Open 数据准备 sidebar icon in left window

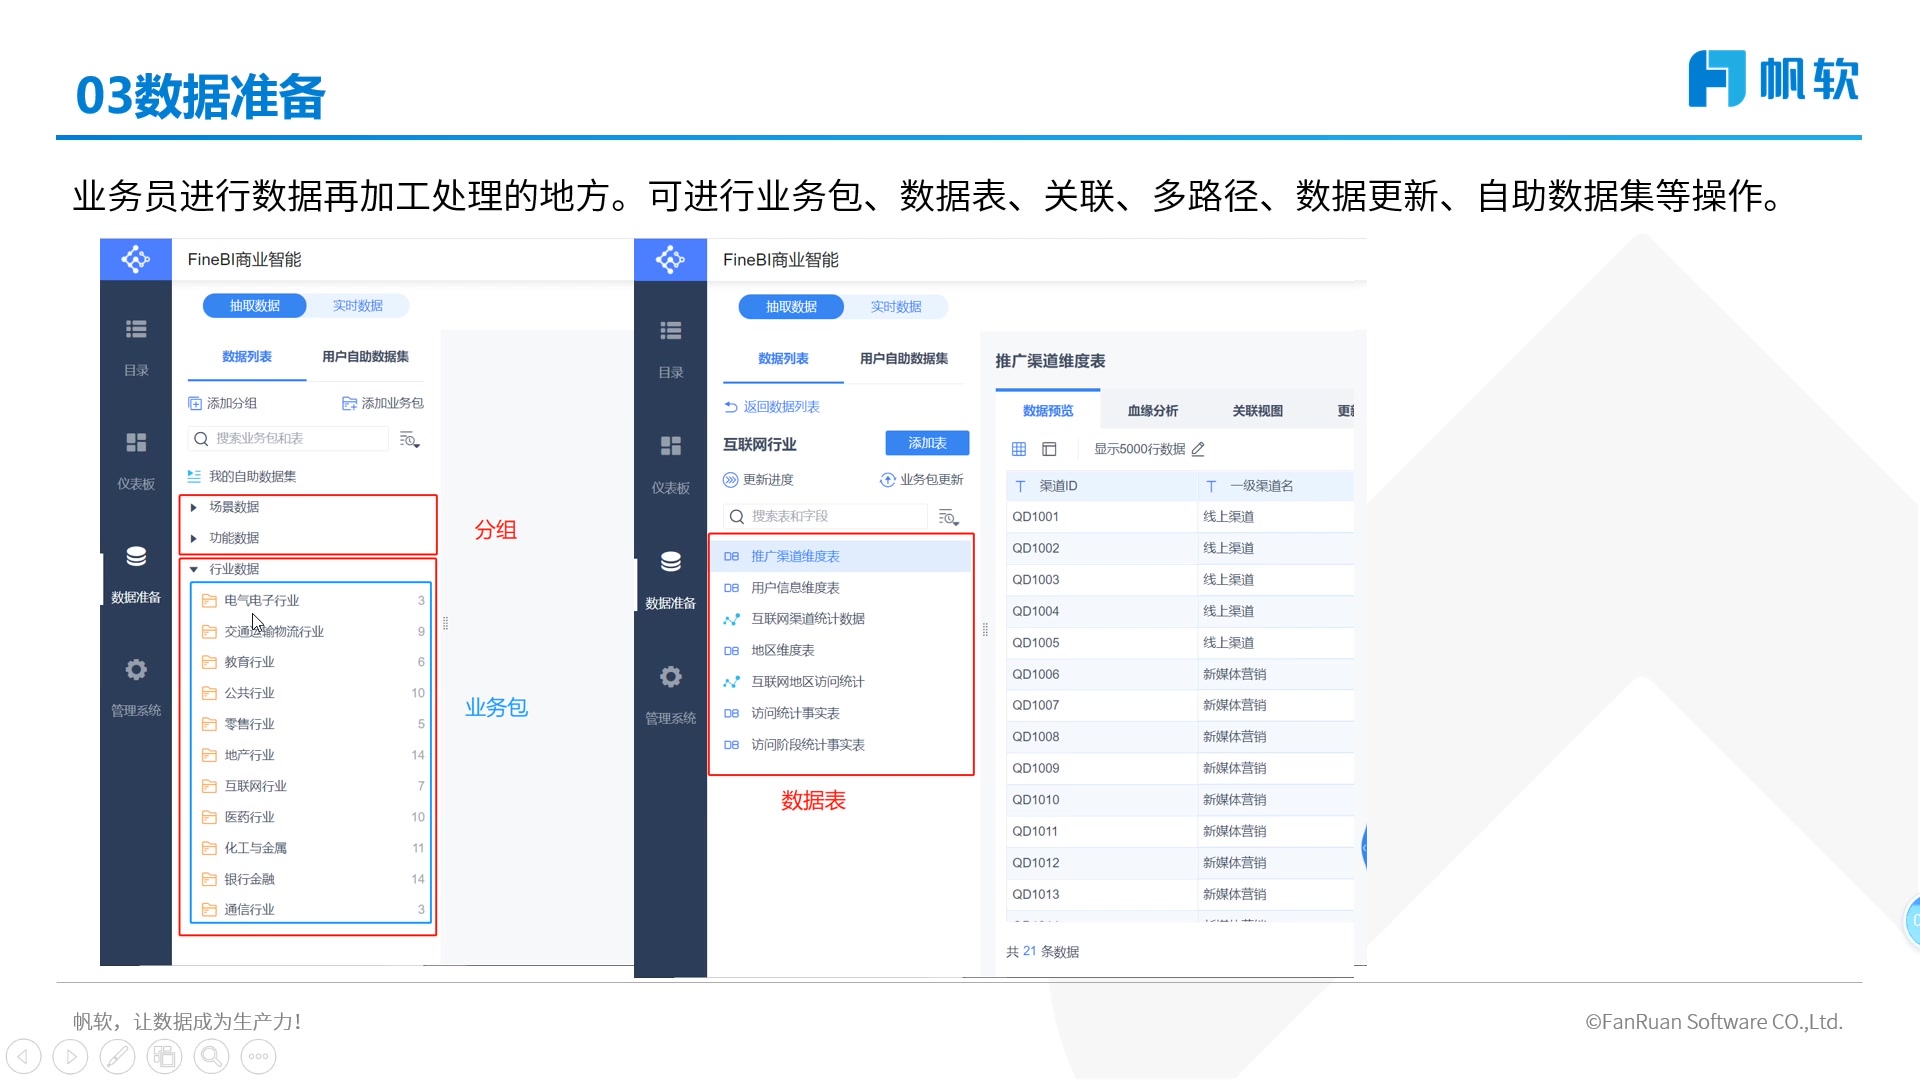(136, 556)
